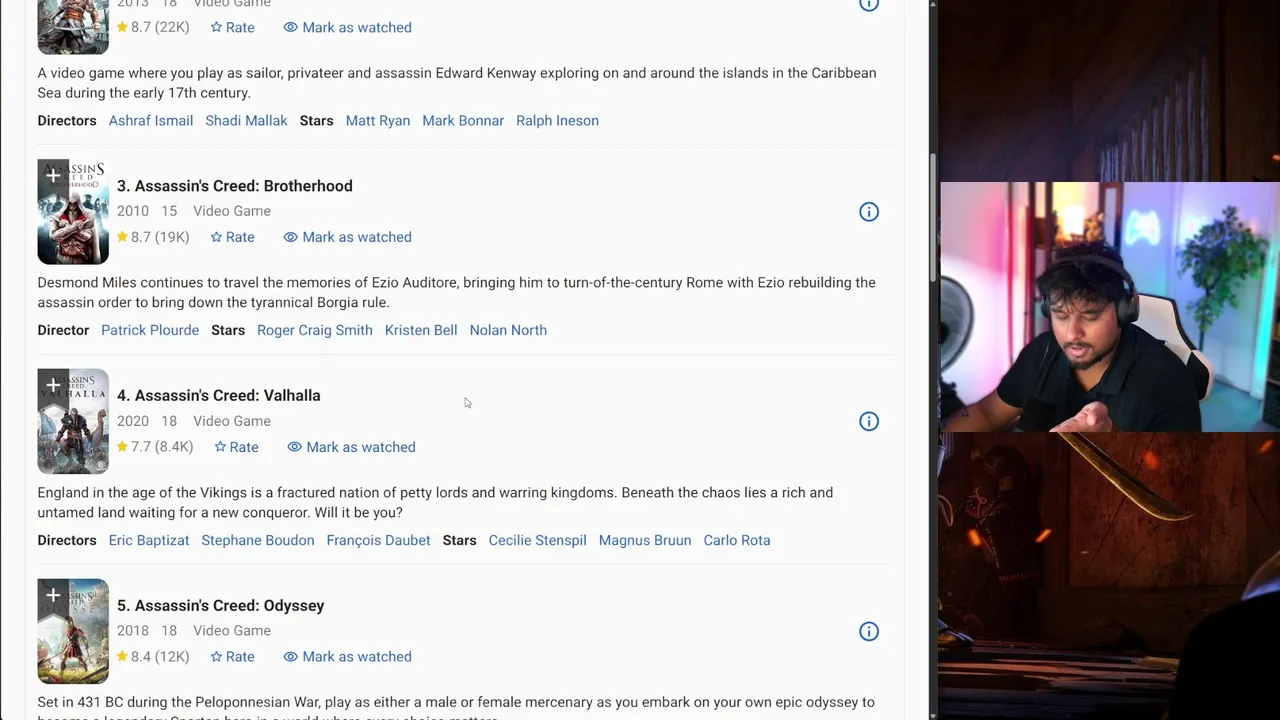
Task: Add Valhalla to watchlist via plus icon
Action: tap(53, 386)
